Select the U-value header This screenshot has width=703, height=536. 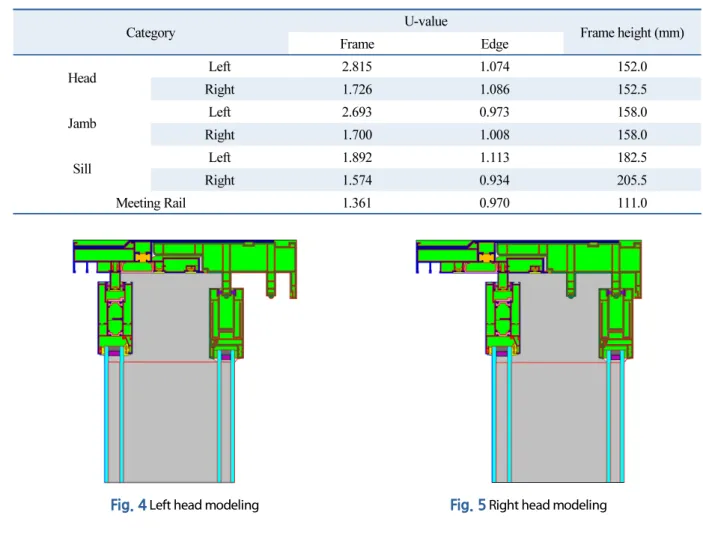click(425, 21)
